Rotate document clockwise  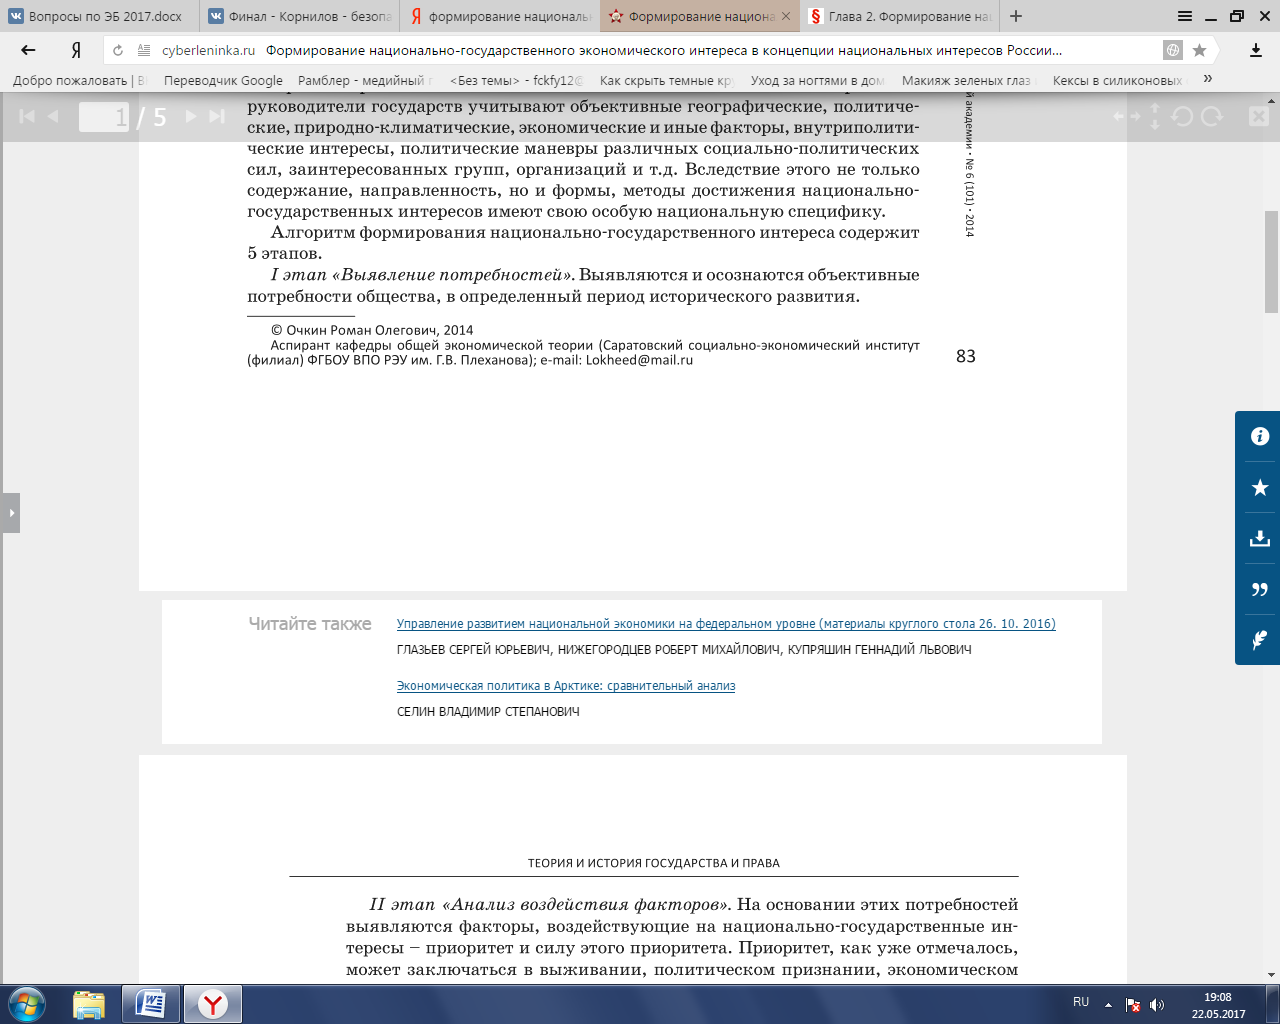click(x=1212, y=117)
